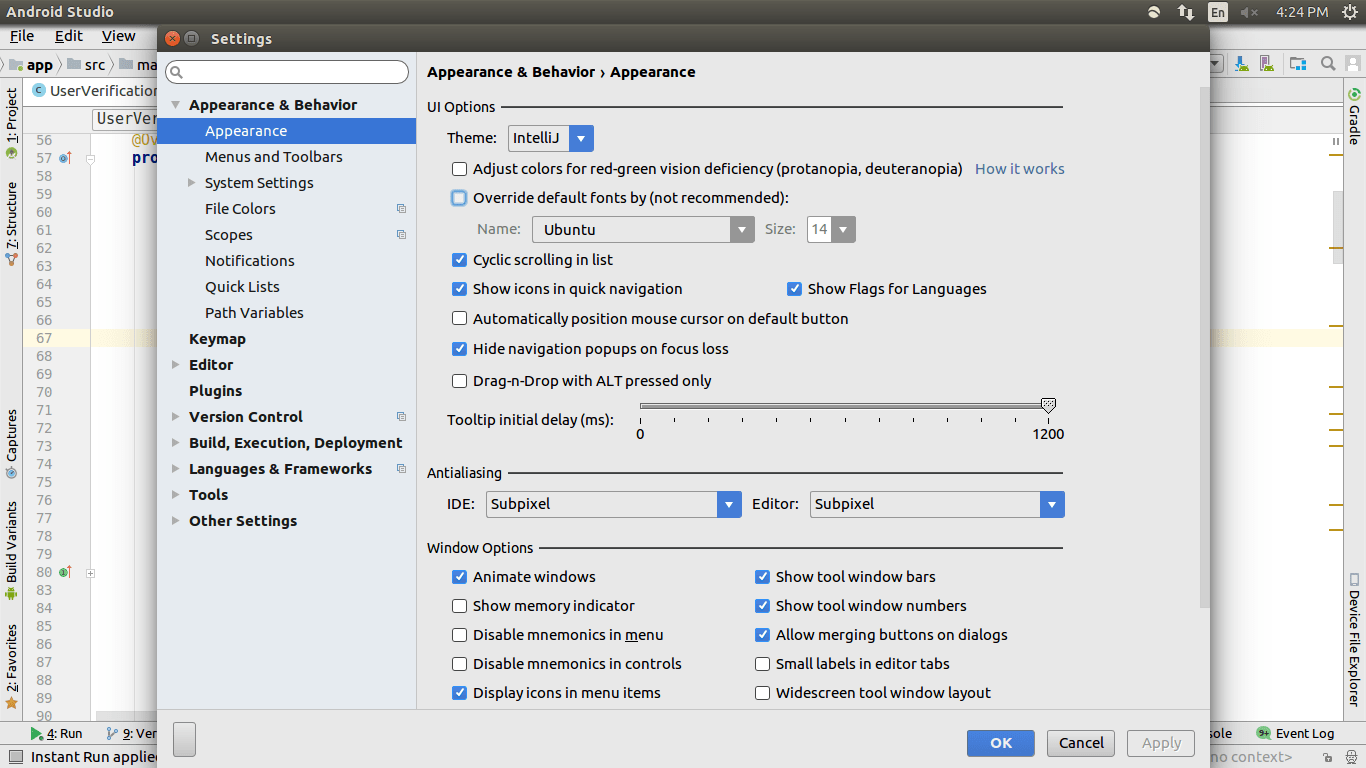Open the muted volume indicator
The height and width of the screenshot is (768, 1366).
(1249, 12)
